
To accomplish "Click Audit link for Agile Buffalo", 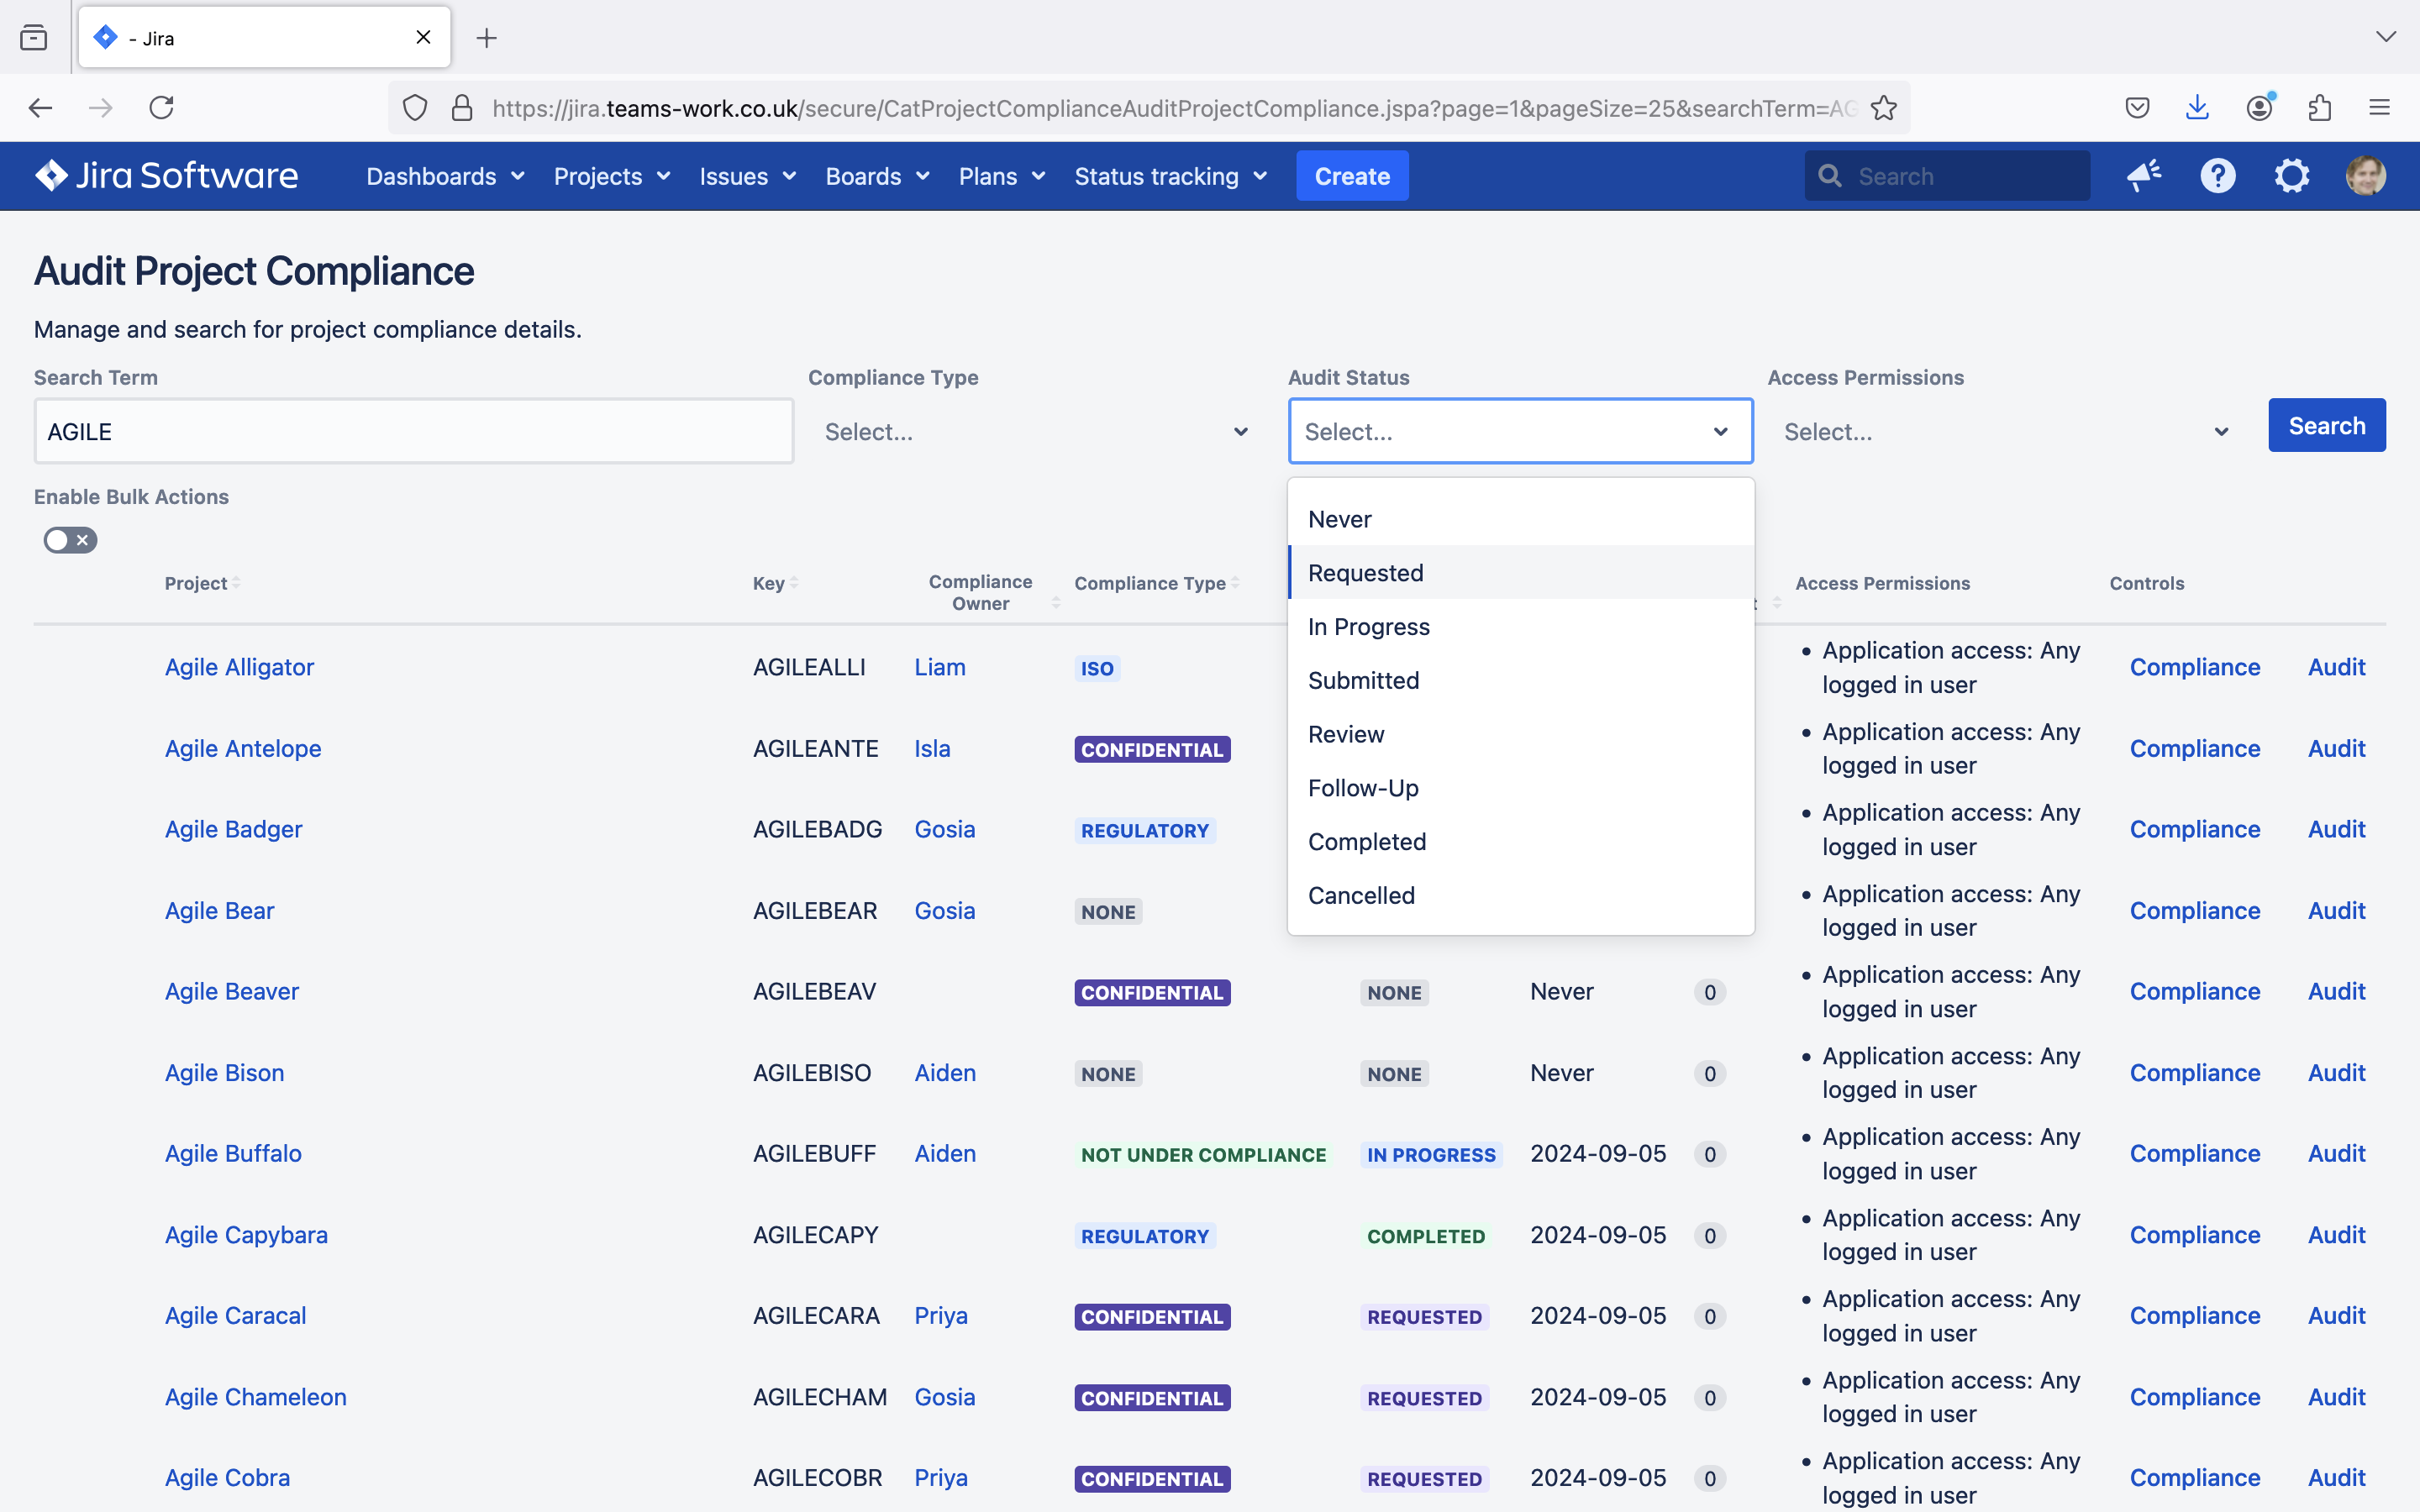I will (2336, 1153).
